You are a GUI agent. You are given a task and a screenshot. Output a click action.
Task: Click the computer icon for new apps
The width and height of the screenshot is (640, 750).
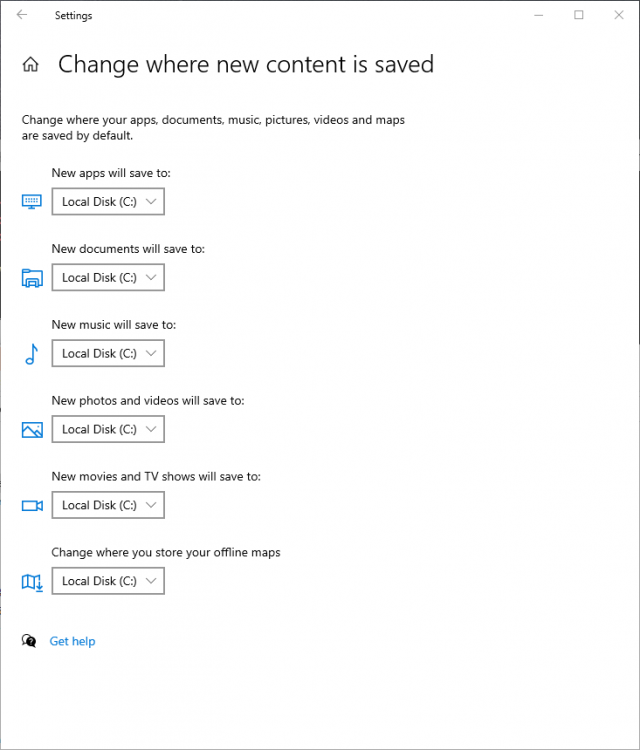click(x=32, y=201)
